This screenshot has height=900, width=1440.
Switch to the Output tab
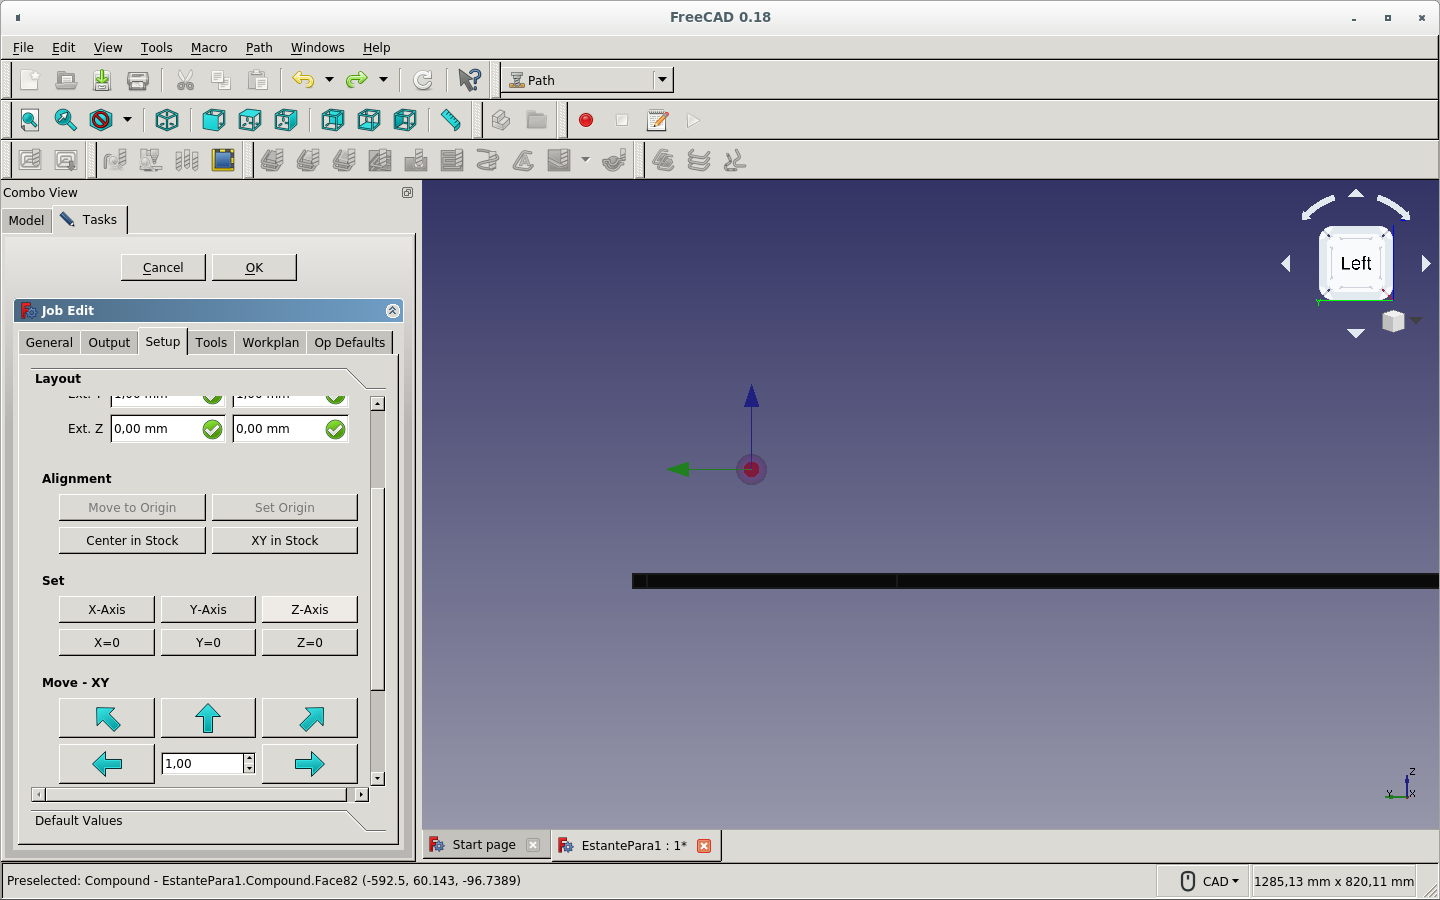[109, 342]
